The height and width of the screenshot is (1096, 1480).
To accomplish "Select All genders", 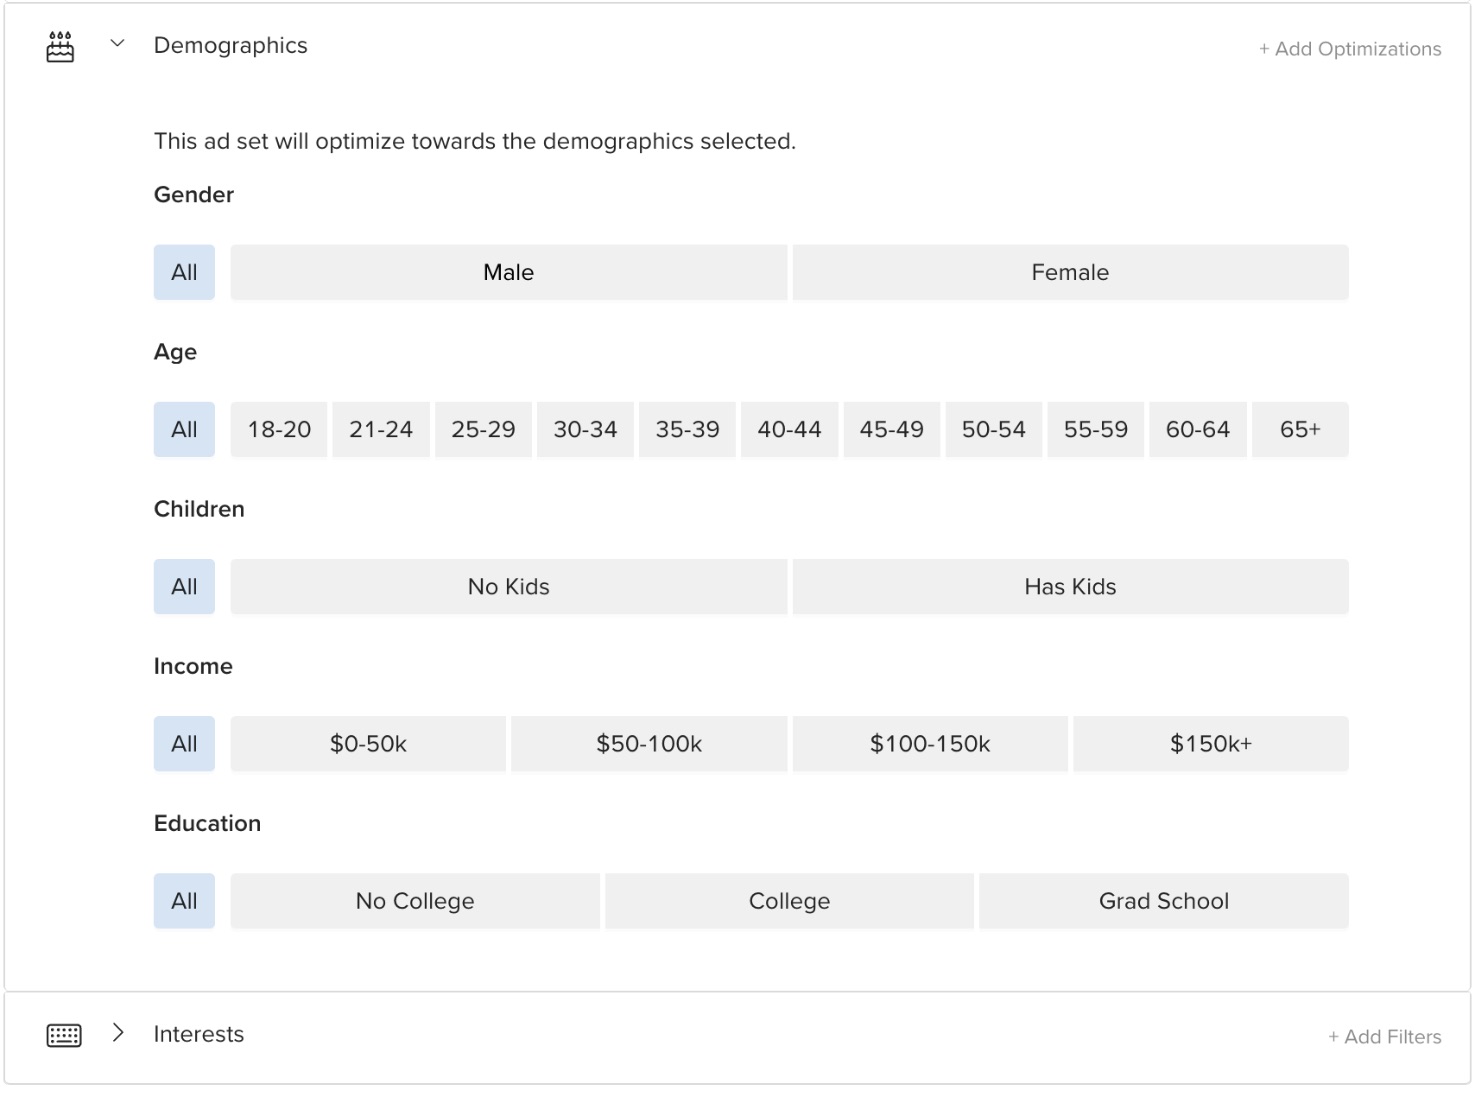I will [x=183, y=271].
